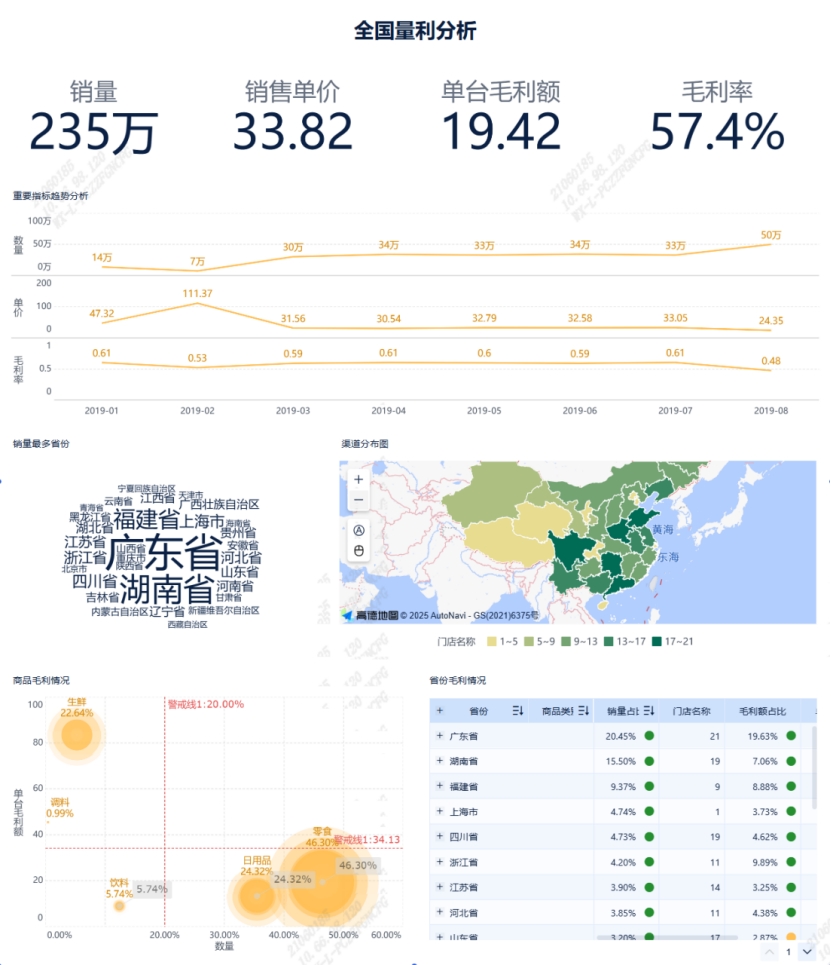Click the 24.35 unit price data label
The height and width of the screenshot is (965, 831).
(771, 321)
